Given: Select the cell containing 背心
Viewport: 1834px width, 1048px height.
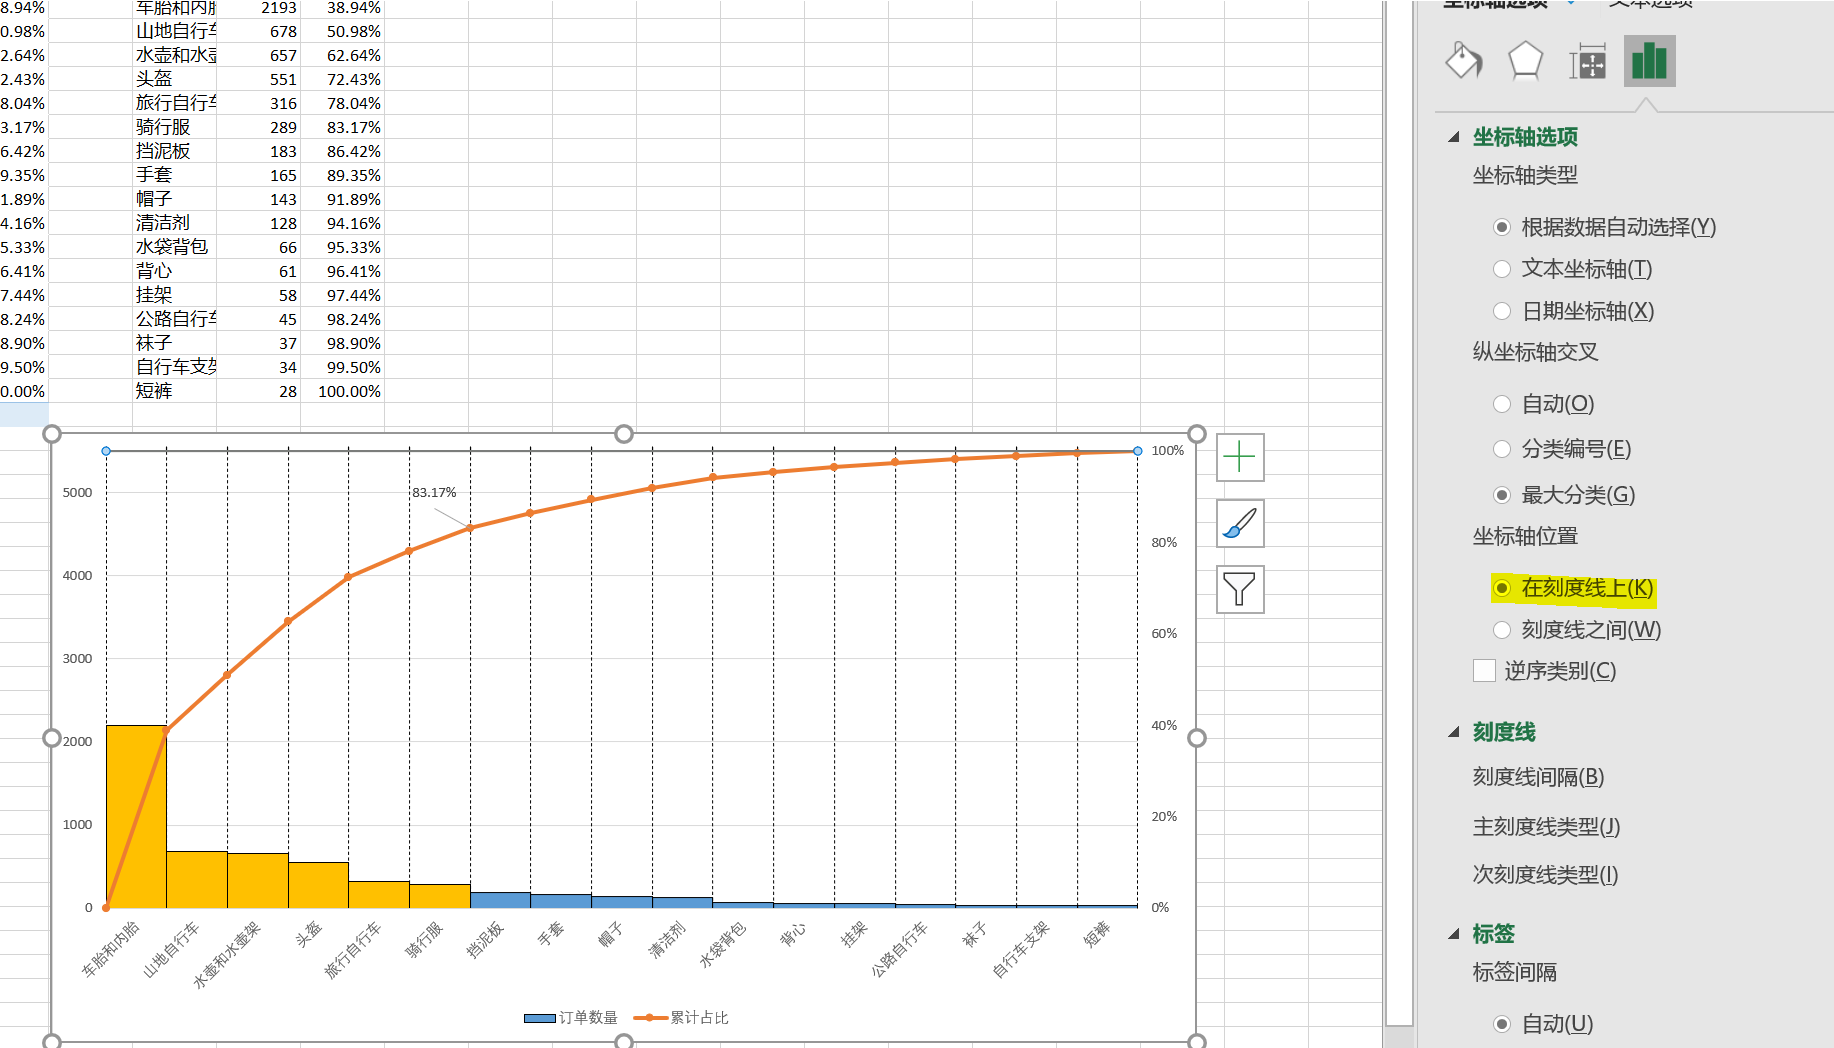Looking at the screenshot, I should tap(174, 271).
